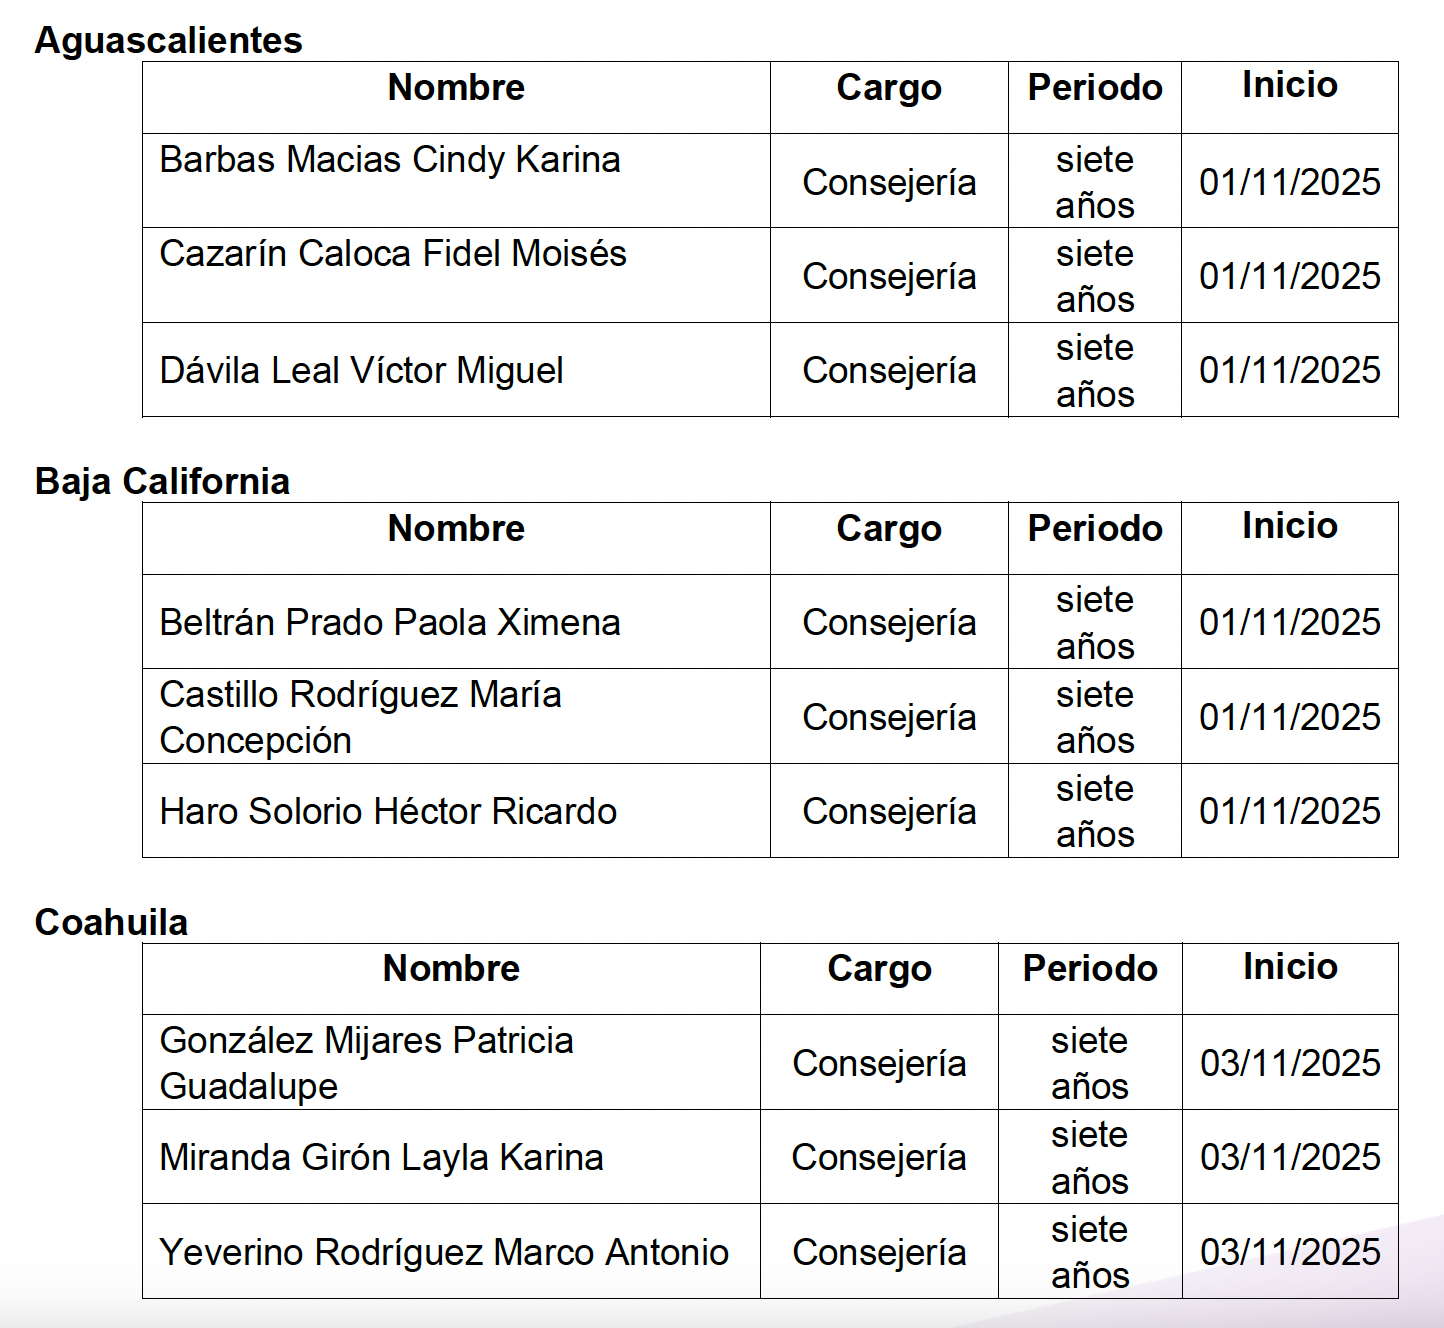Click on Beltrán Prado Paola Ximena

tap(390, 622)
